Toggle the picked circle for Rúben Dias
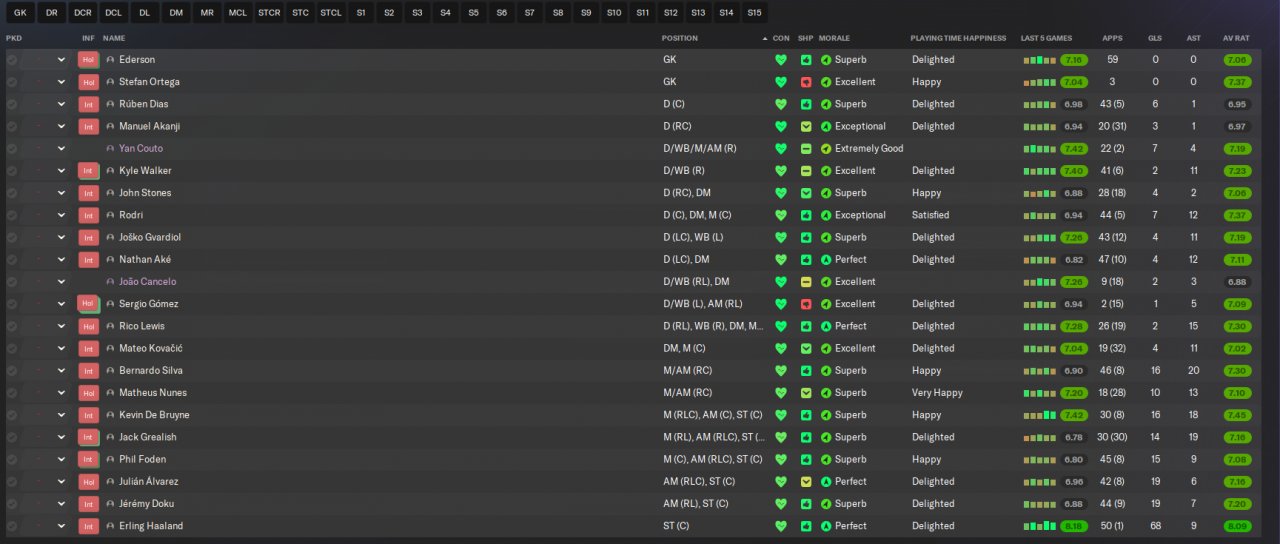1280x544 pixels. 12,104
